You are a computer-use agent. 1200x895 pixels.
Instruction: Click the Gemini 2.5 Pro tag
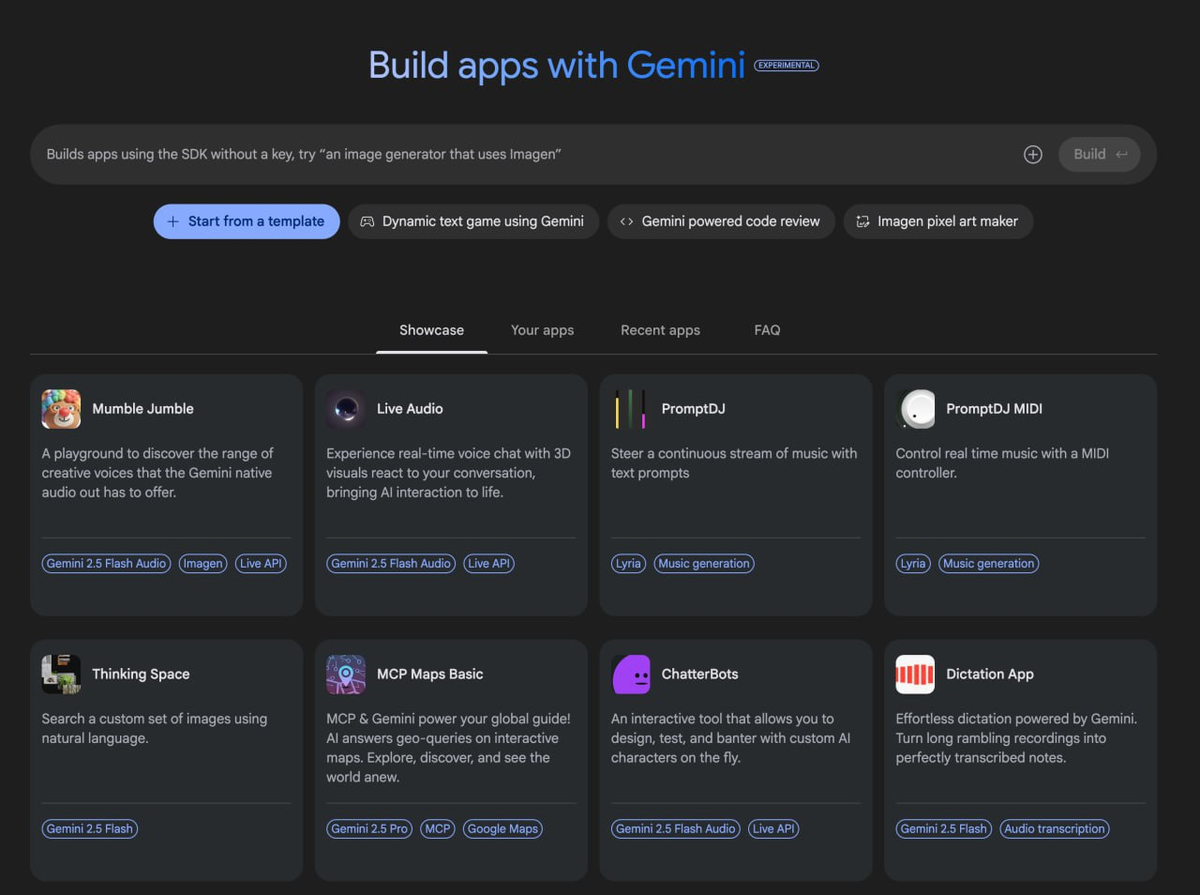tap(369, 828)
